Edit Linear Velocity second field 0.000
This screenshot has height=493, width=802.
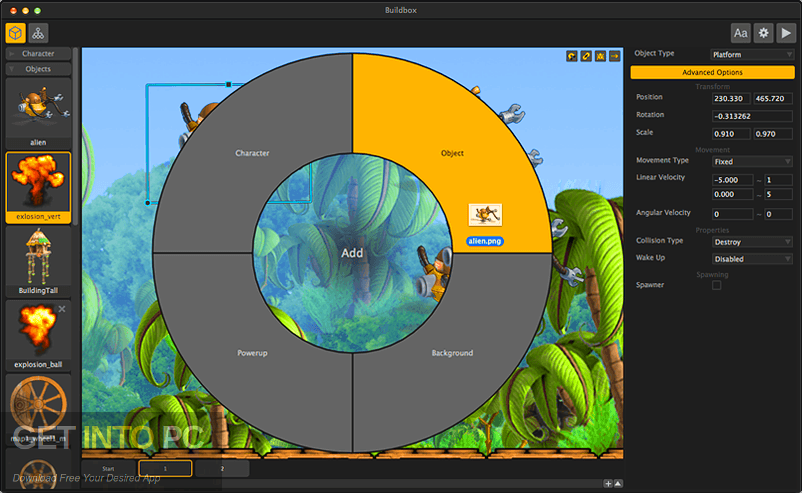click(x=732, y=194)
